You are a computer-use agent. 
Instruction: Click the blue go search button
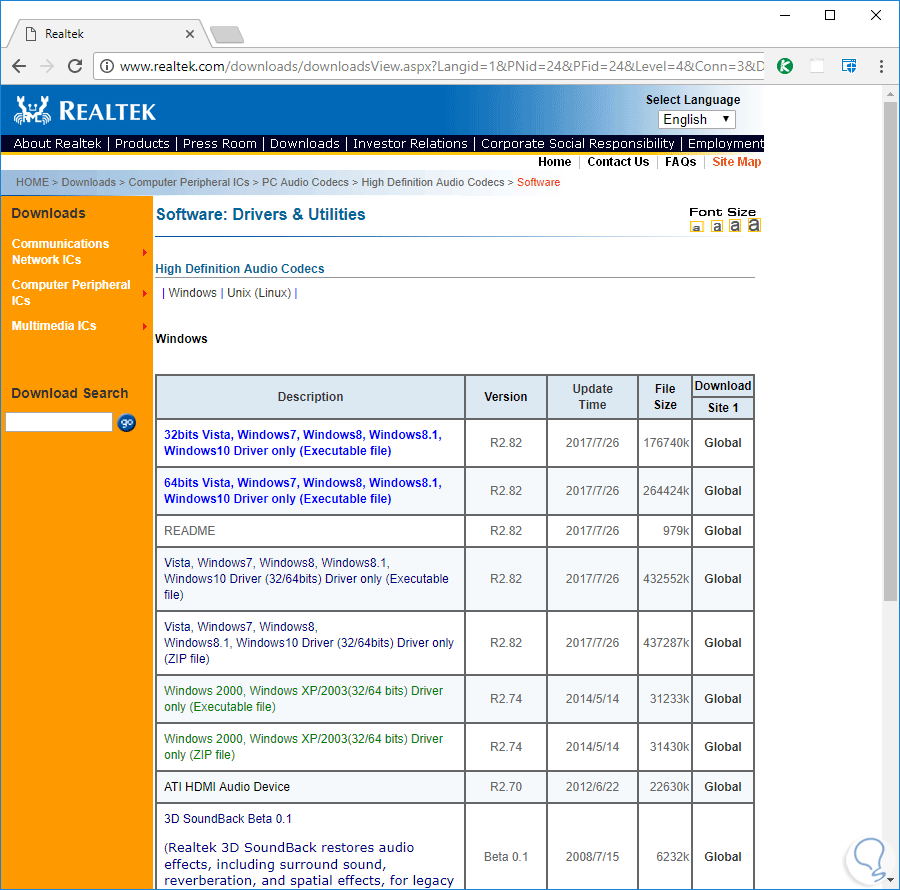click(x=126, y=423)
